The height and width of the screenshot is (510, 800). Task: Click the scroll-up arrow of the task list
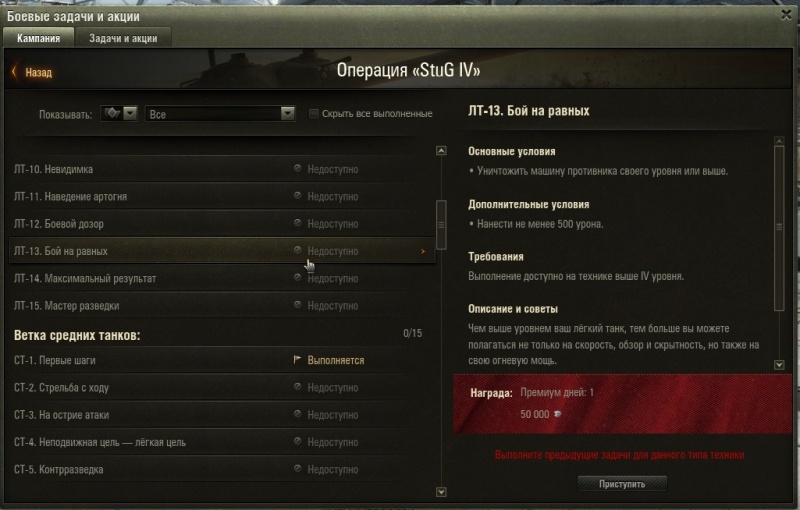[x=441, y=150]
